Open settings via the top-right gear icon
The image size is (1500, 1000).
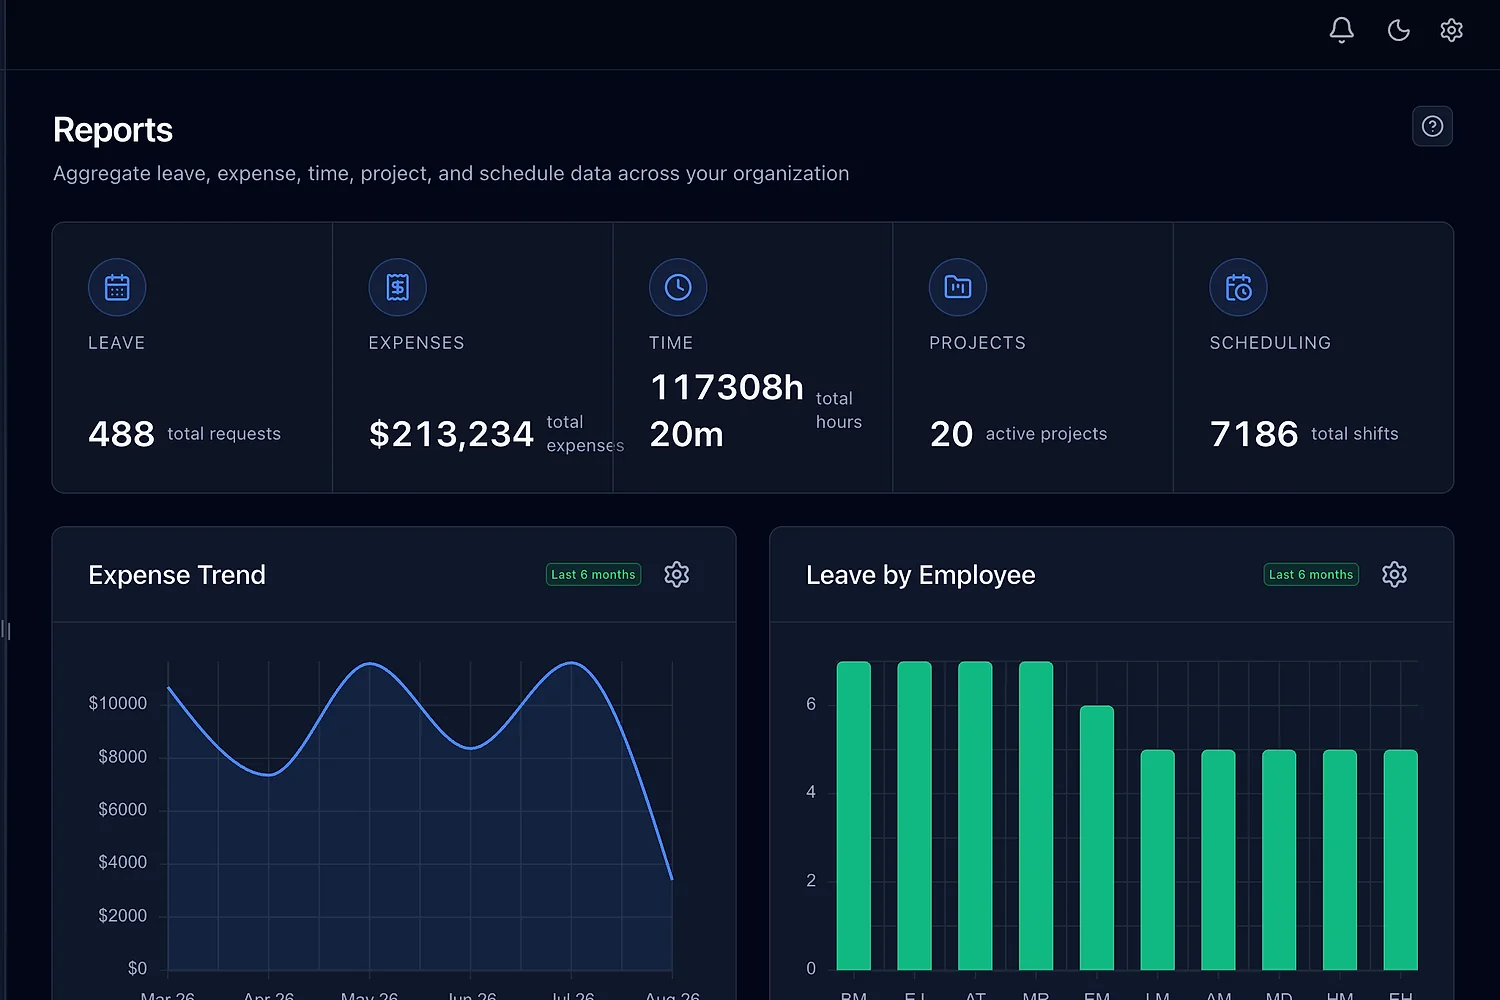1452,30
